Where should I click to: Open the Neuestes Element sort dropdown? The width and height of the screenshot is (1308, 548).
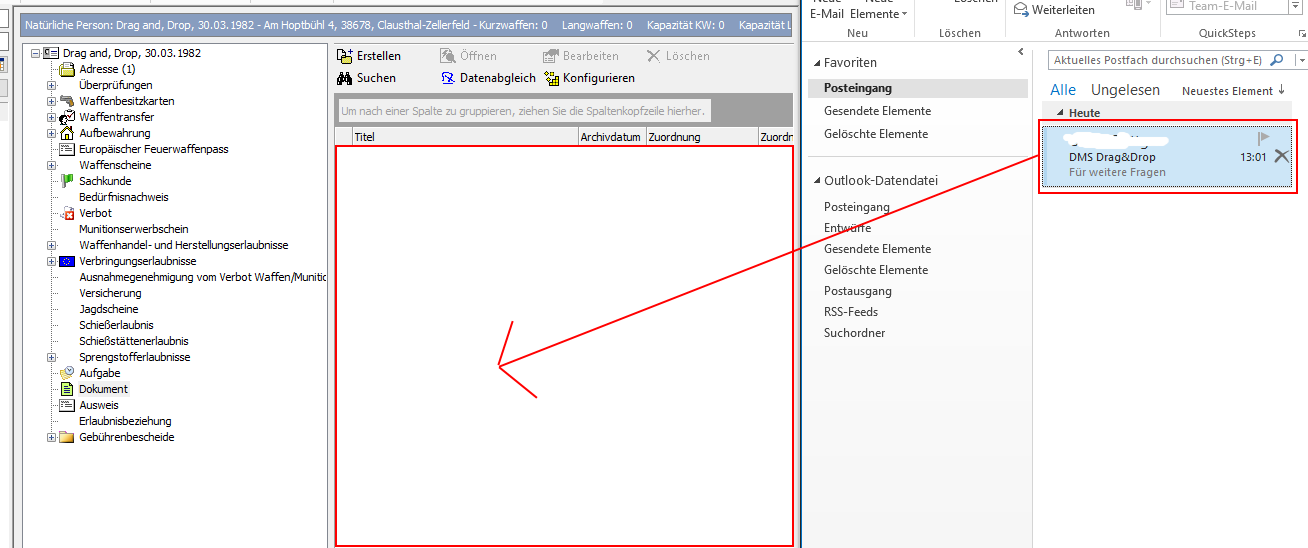pyautogui.click(x=1233, y=91)
